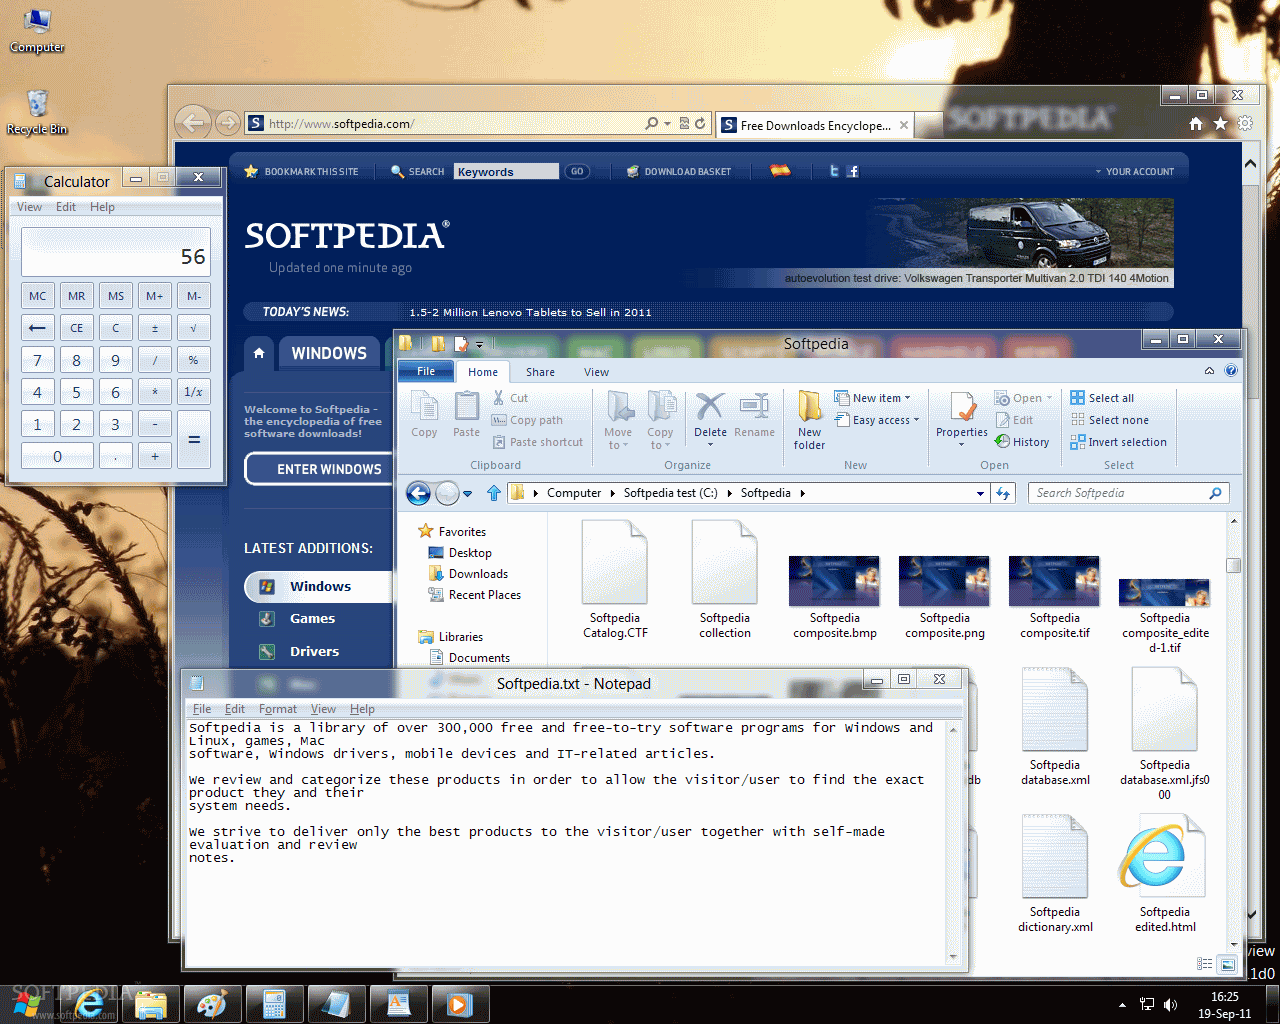Viewport: 1280px width, 1024px height.
Task: Click the browser refresh icon in the address bar
Action: [700, 123]
